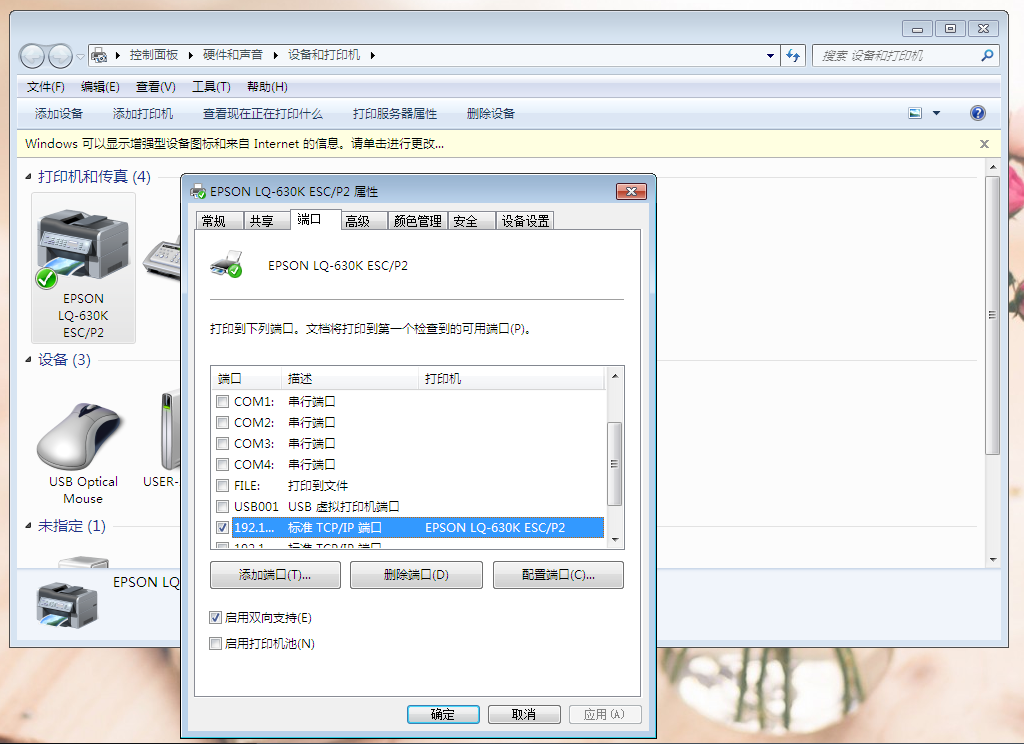The image size is (1024, 744).
Task: Open the Help question mark icon
Action: coord(977,113)
